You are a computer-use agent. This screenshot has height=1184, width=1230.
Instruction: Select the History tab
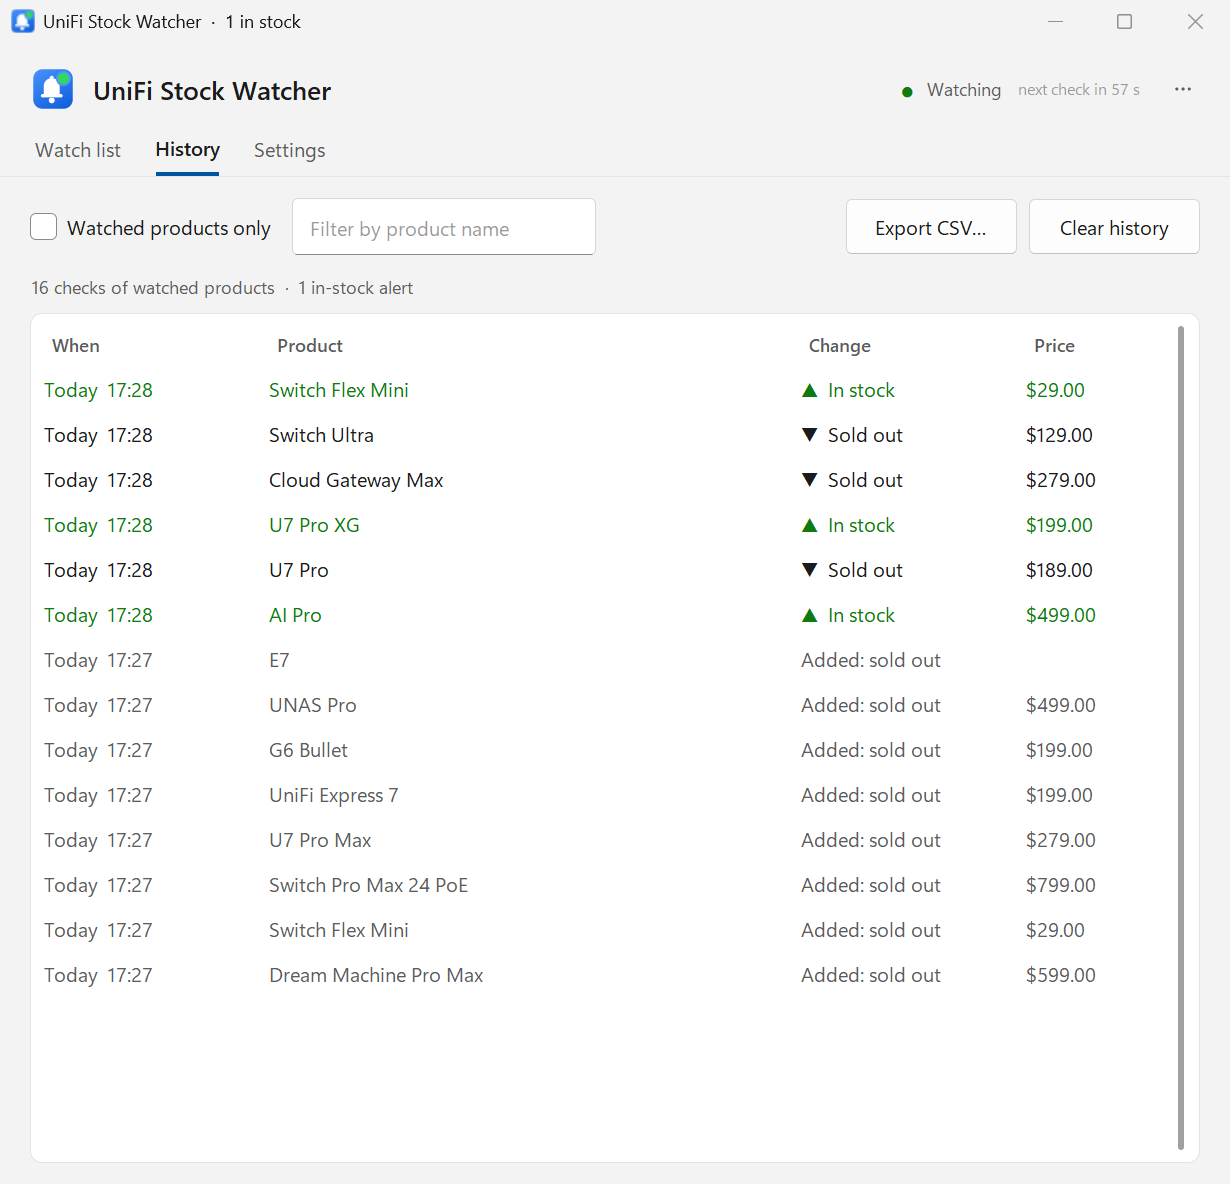tap(187, 149)
